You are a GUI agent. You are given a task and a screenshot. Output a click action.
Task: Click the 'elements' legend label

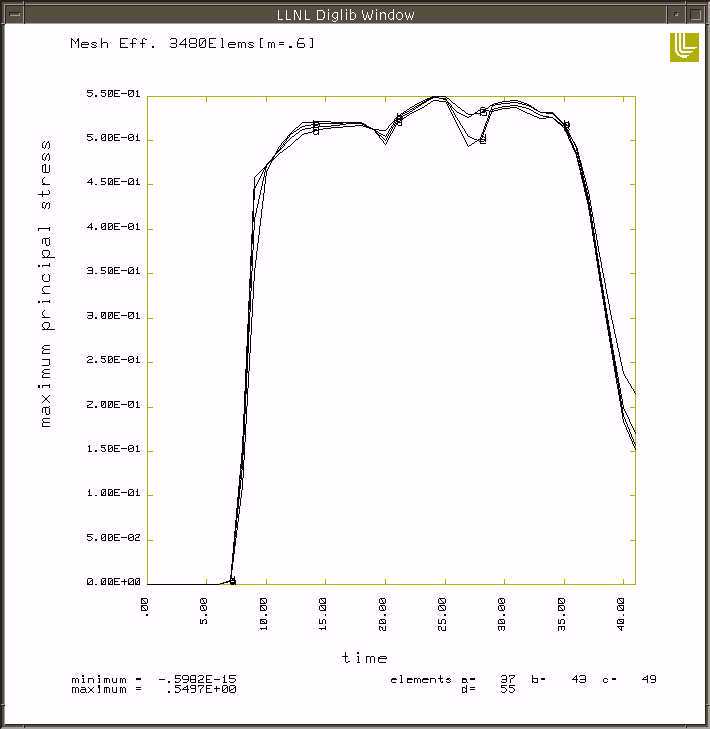coord(420,679)
